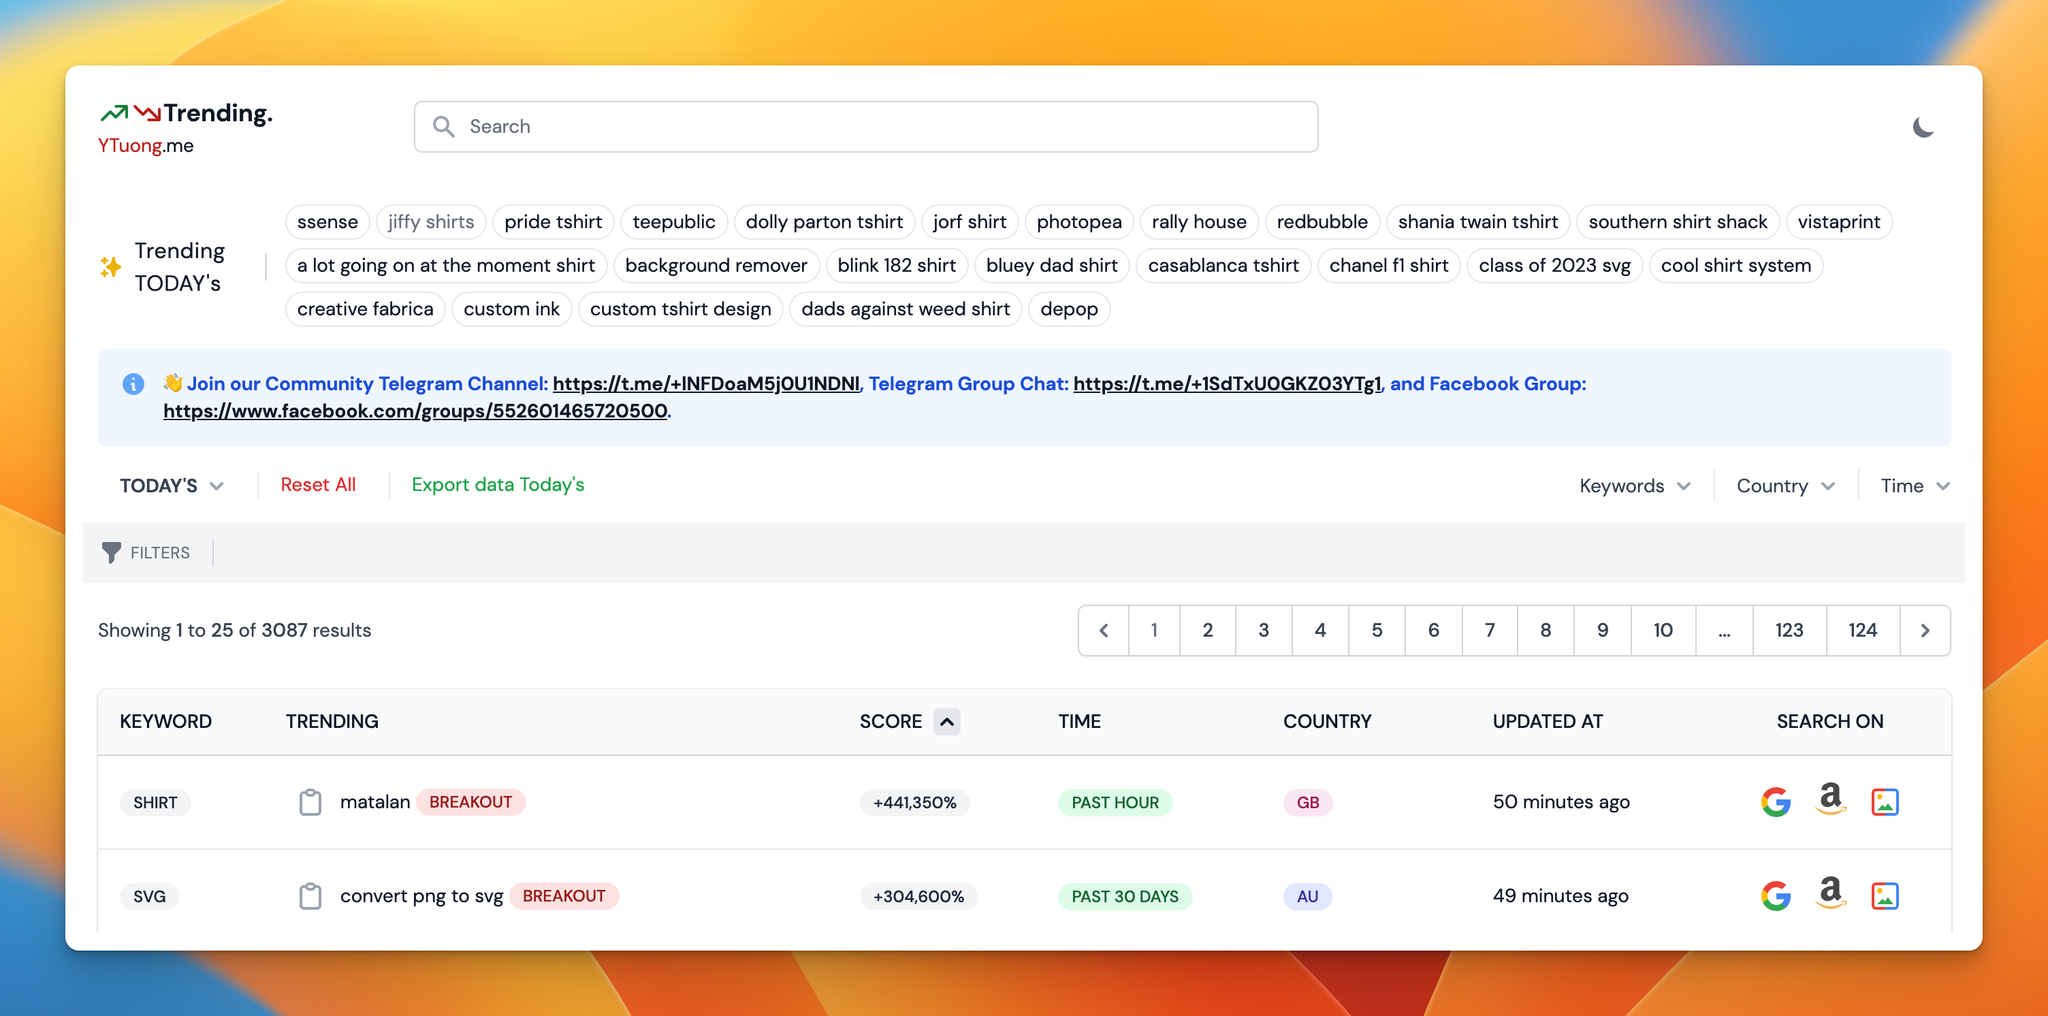Image resolution: width=2048 pixels, height=1016 pixels.
Task: Click the background remover tag
Action: click(716, 266)
